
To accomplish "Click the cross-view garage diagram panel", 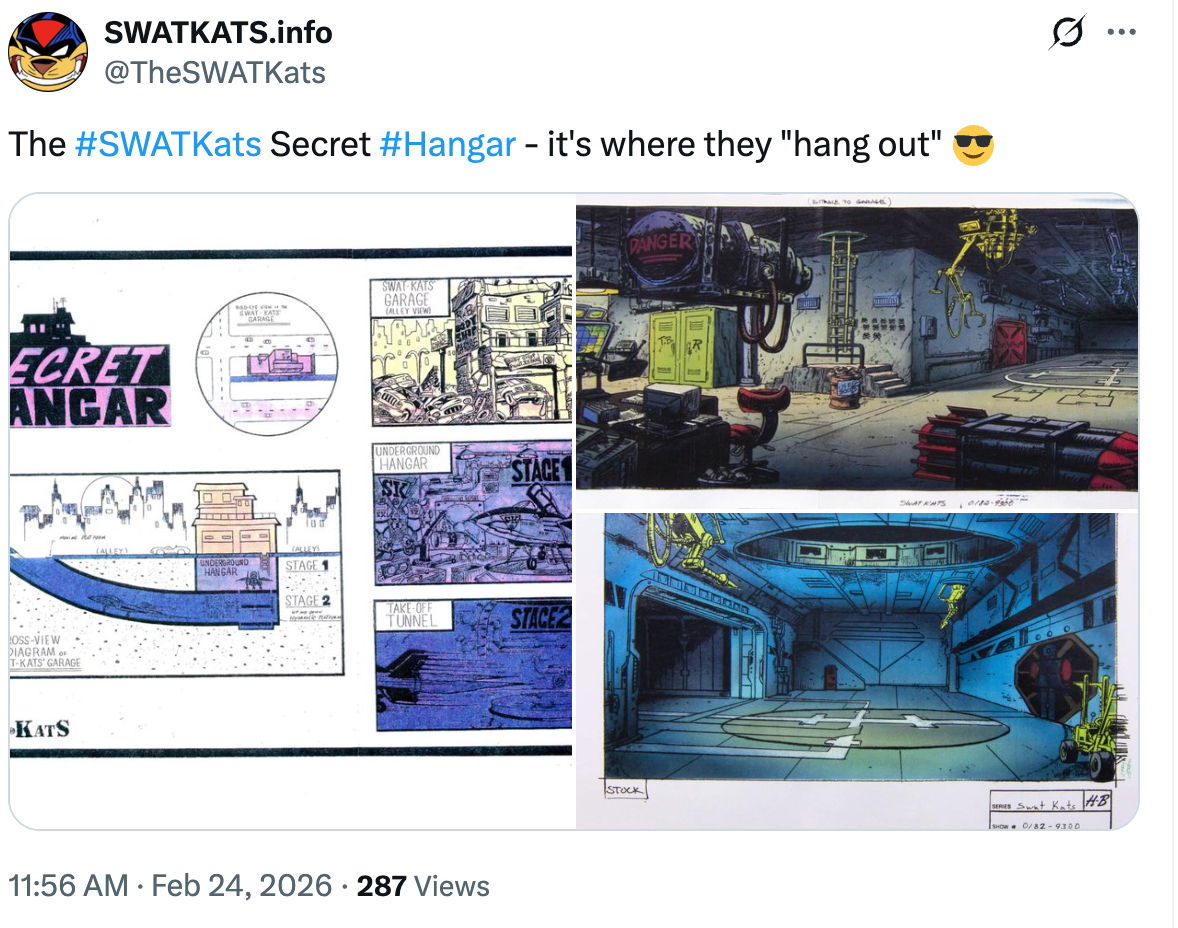I will coord(177,573).
